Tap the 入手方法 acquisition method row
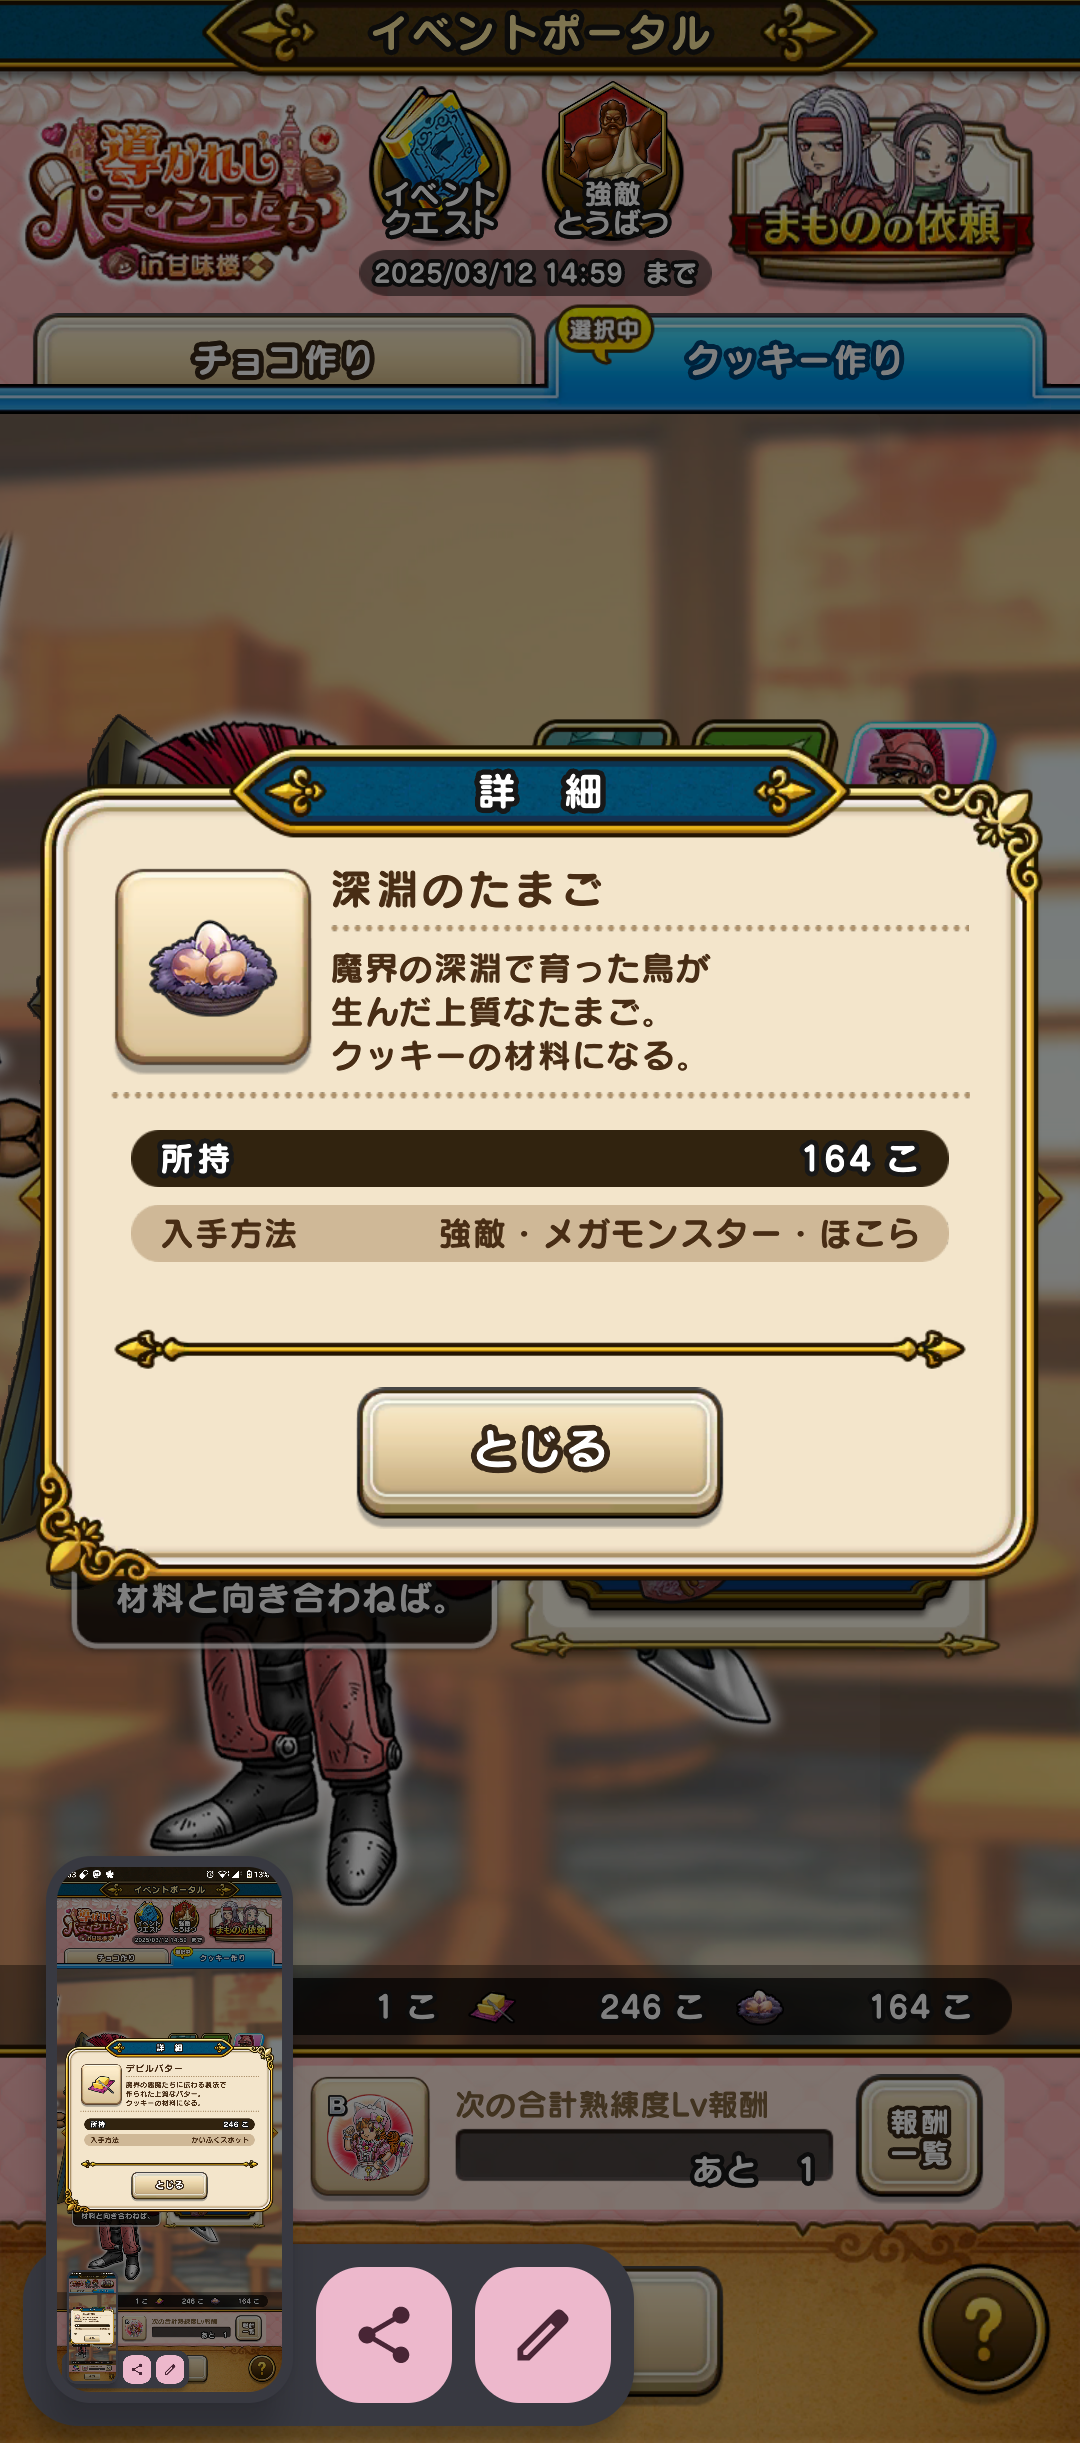Image resolution: width=1080 pixels, height=2443 pixels. coord(540,1233)
